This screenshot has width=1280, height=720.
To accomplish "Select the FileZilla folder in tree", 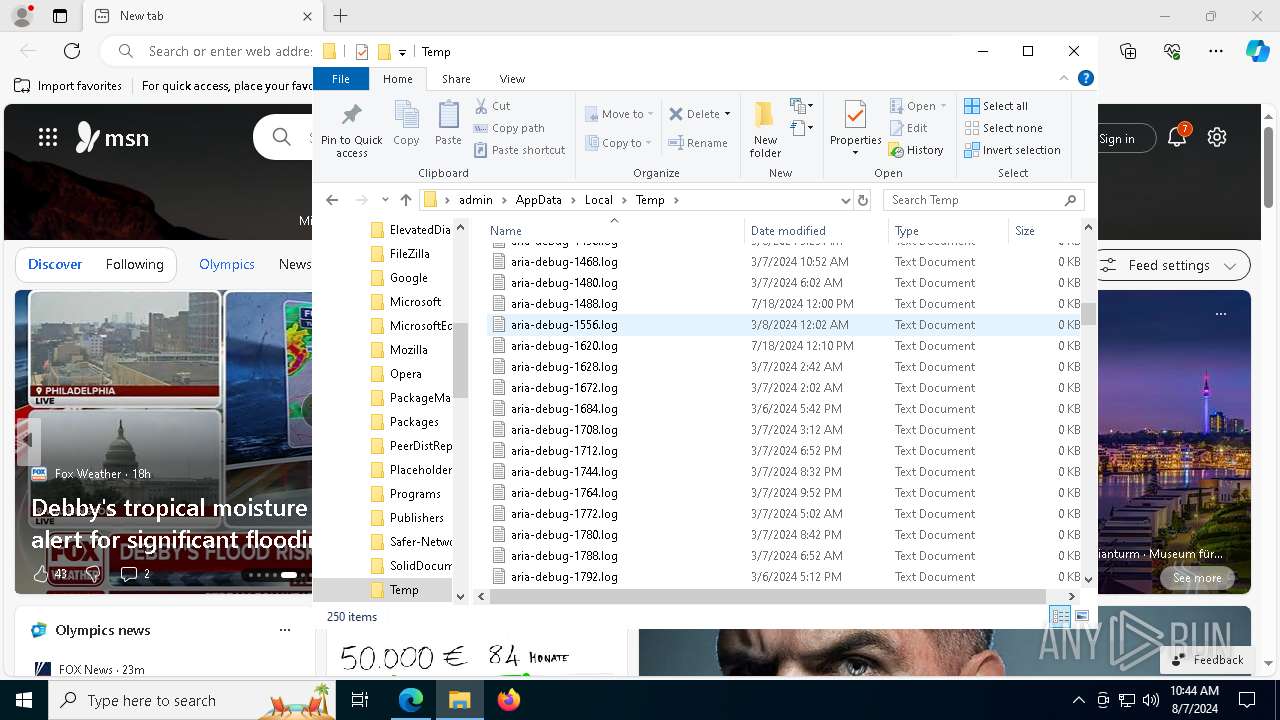I will pyautogui.click(x=409, y=254).
